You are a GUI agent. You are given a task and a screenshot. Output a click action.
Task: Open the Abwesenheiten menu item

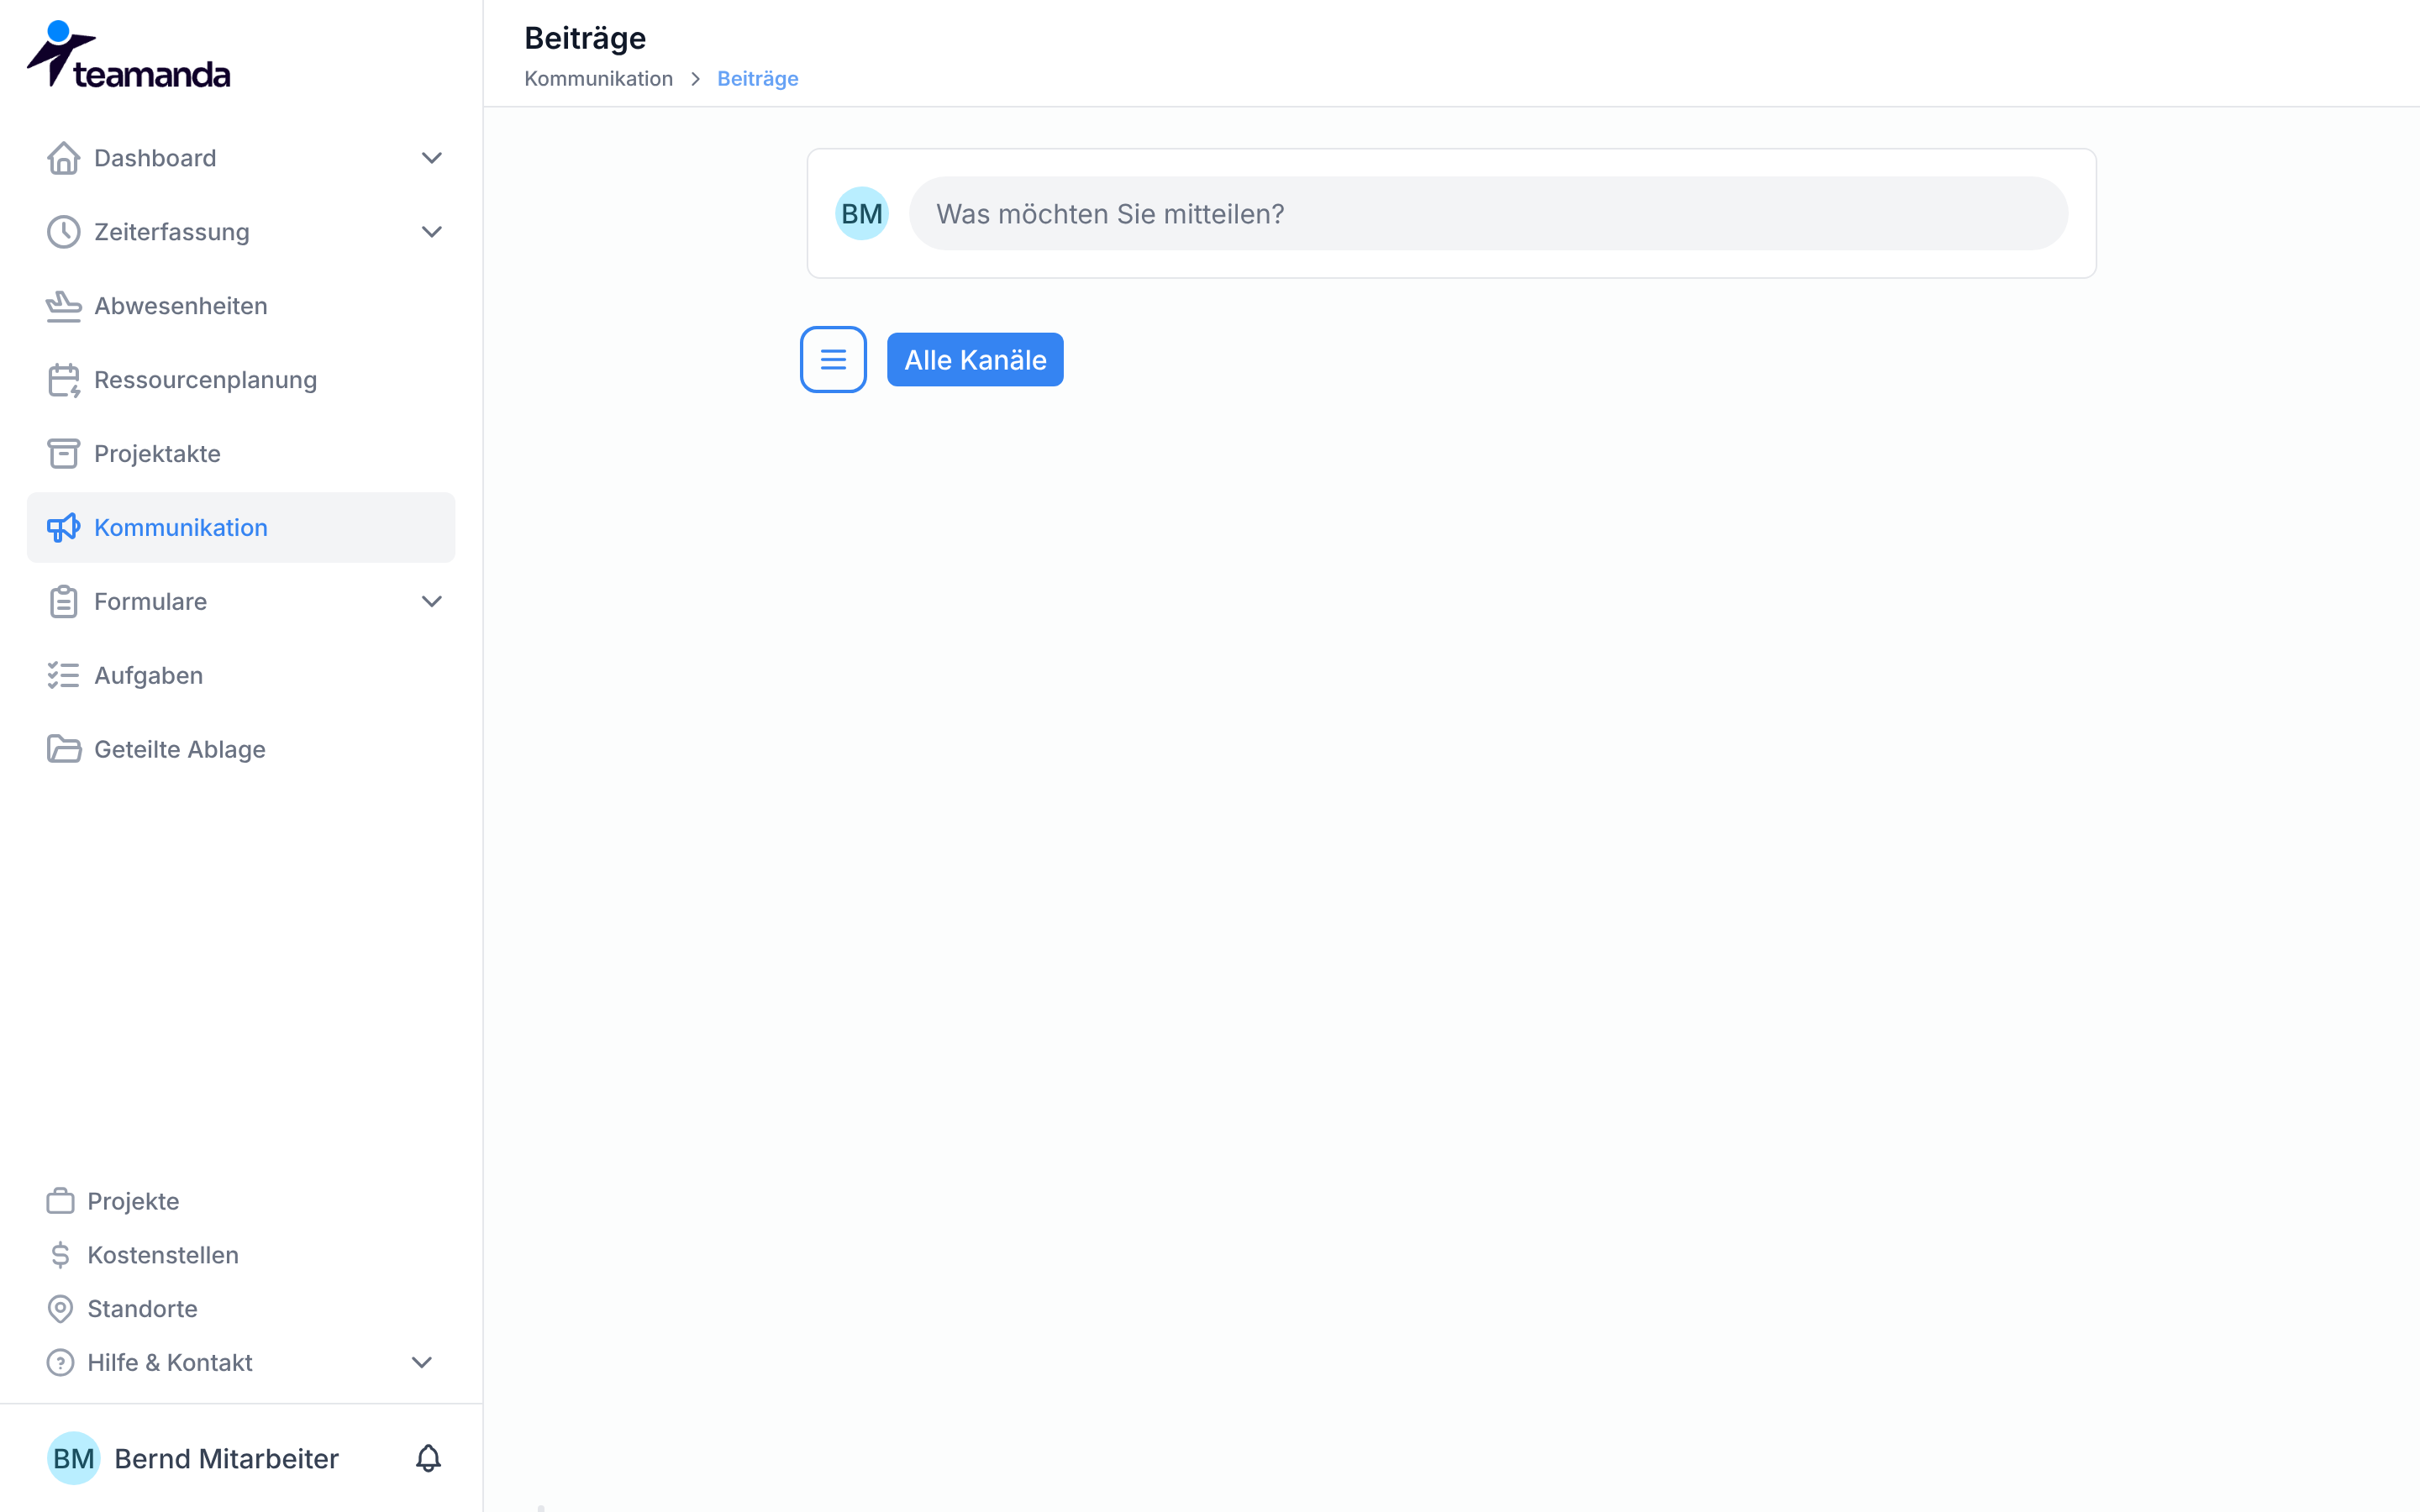241,306
